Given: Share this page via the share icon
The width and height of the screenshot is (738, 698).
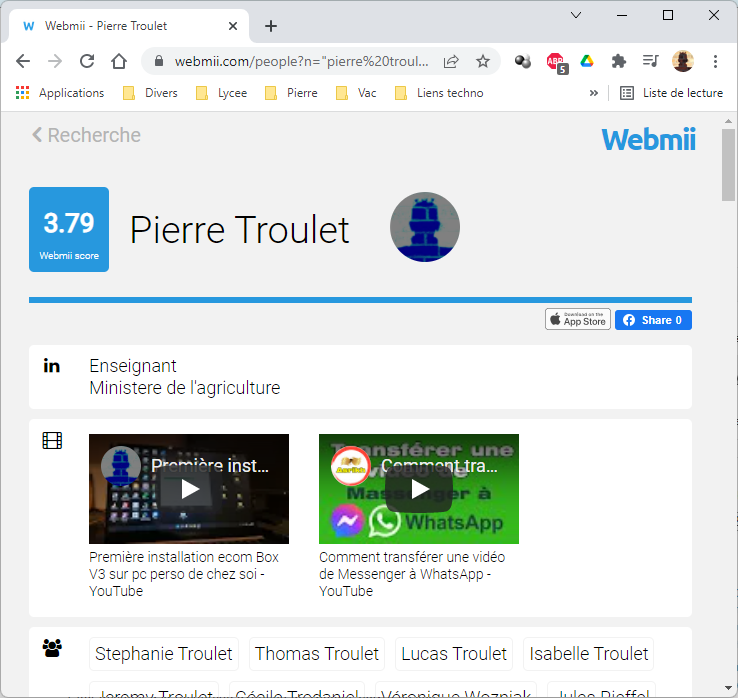Looking at the screenshot, I should [451, 61].
